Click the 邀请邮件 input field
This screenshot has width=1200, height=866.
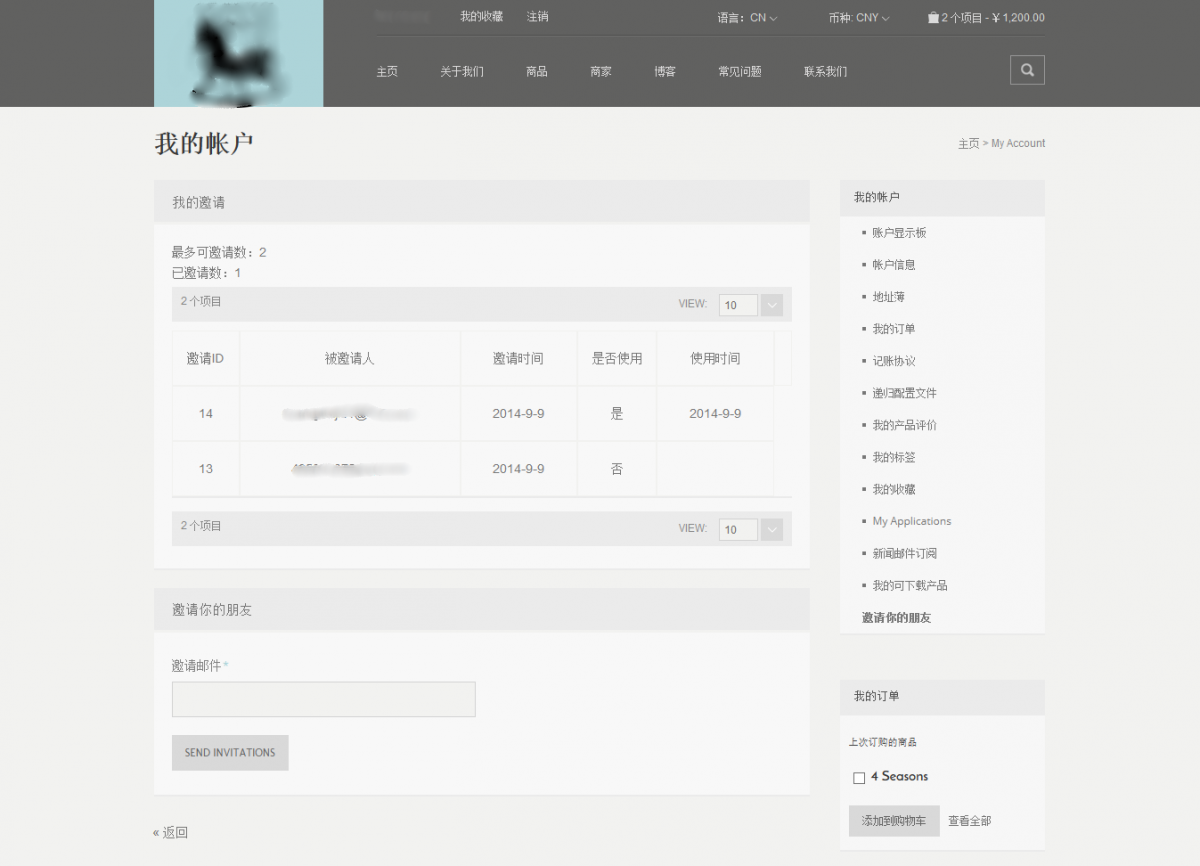pos(323,699)
